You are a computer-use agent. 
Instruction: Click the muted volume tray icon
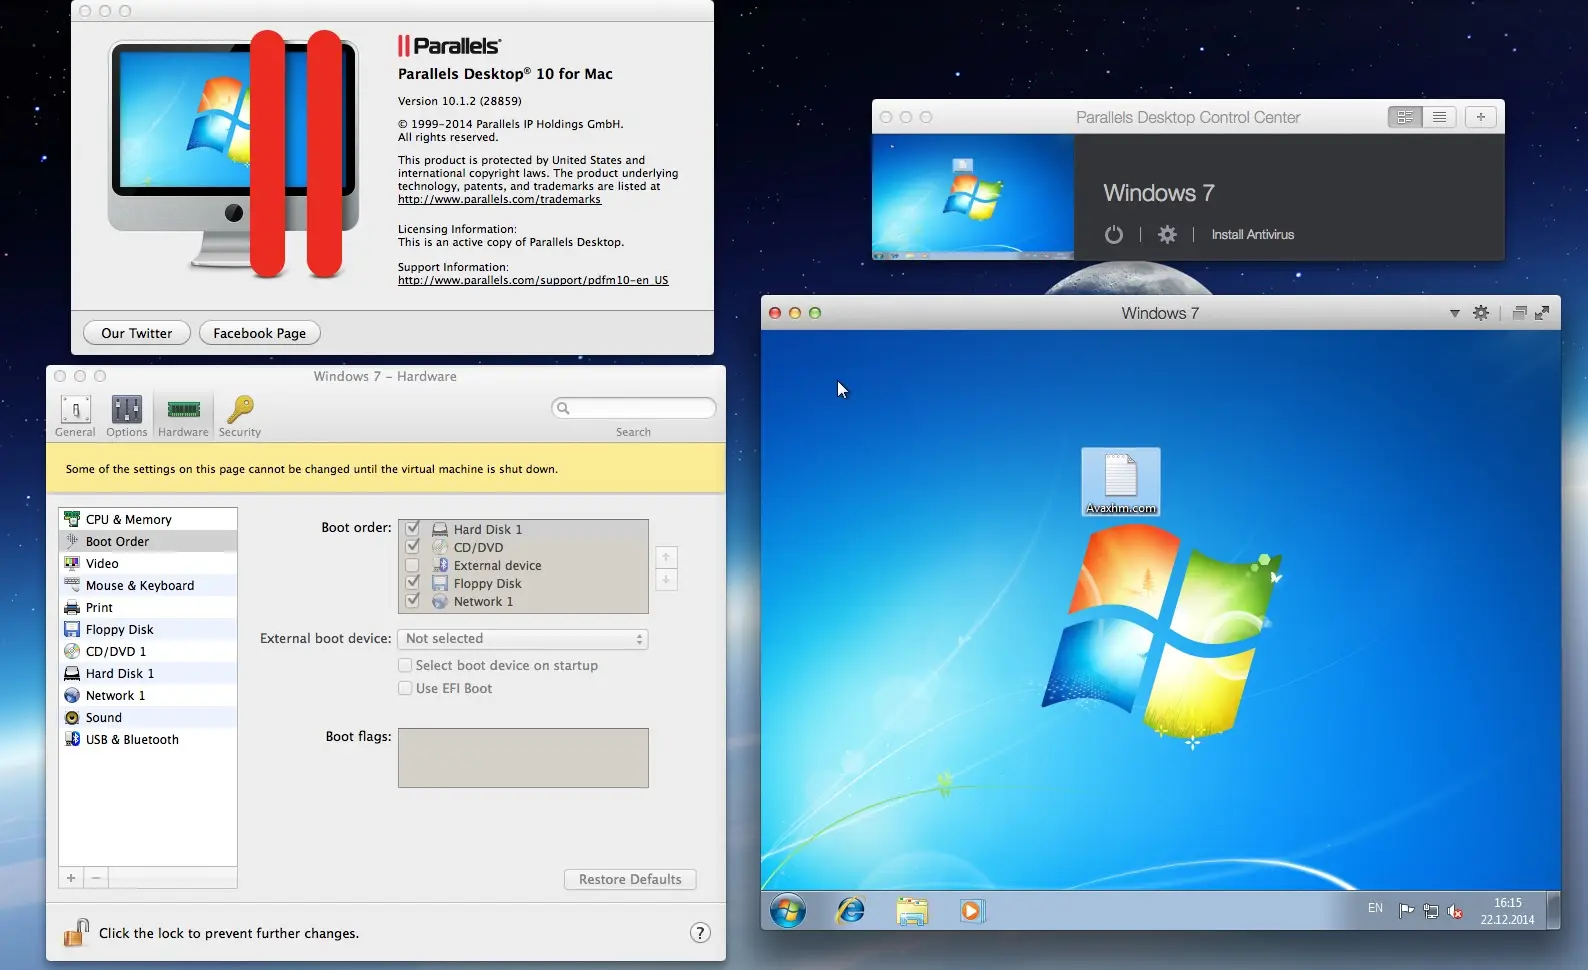(x=1456, y=911)
